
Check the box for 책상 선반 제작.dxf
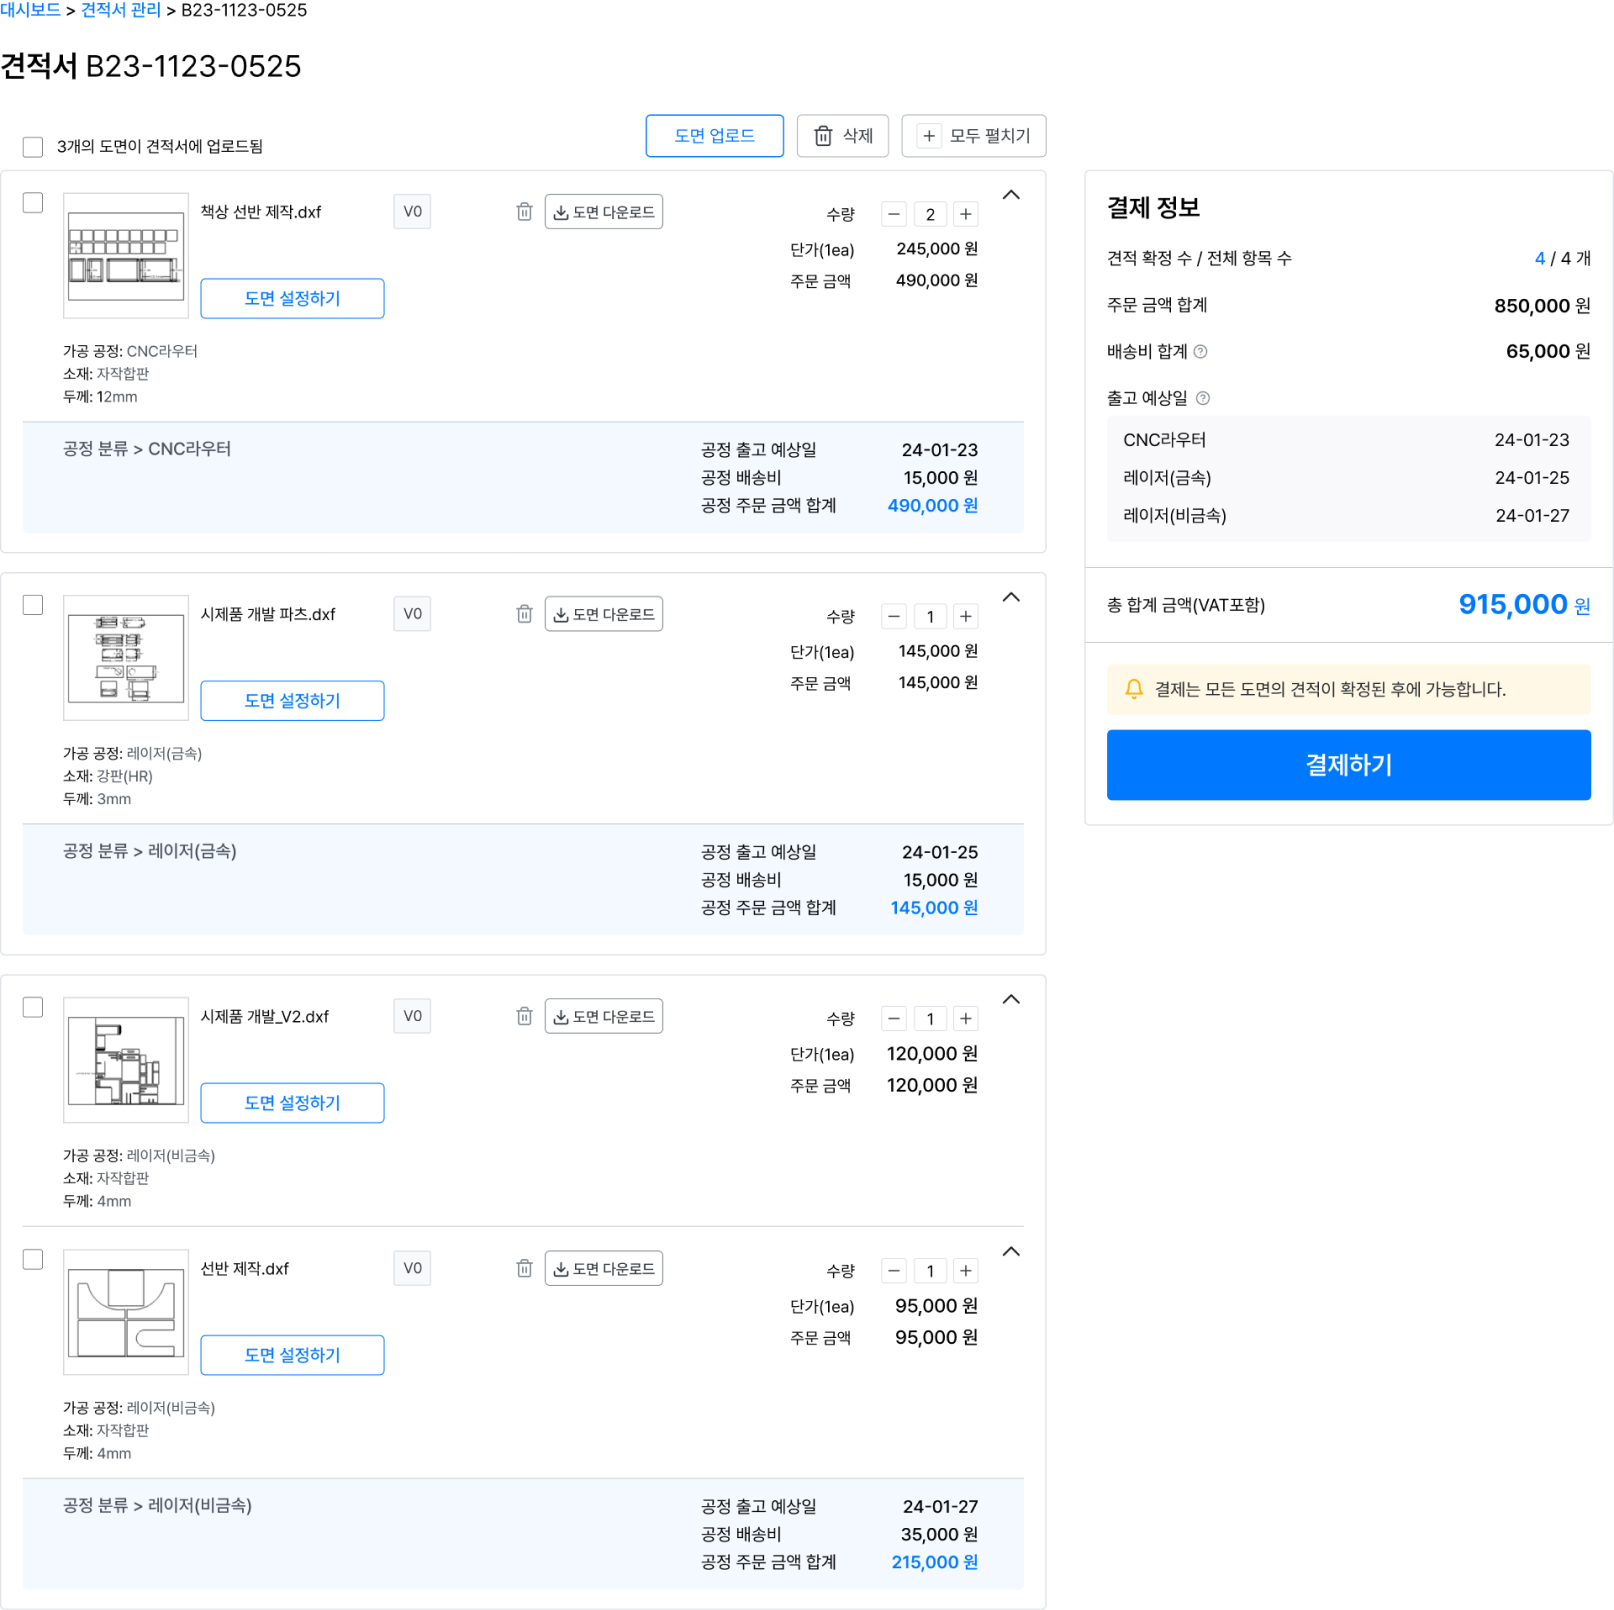(33, 203)
